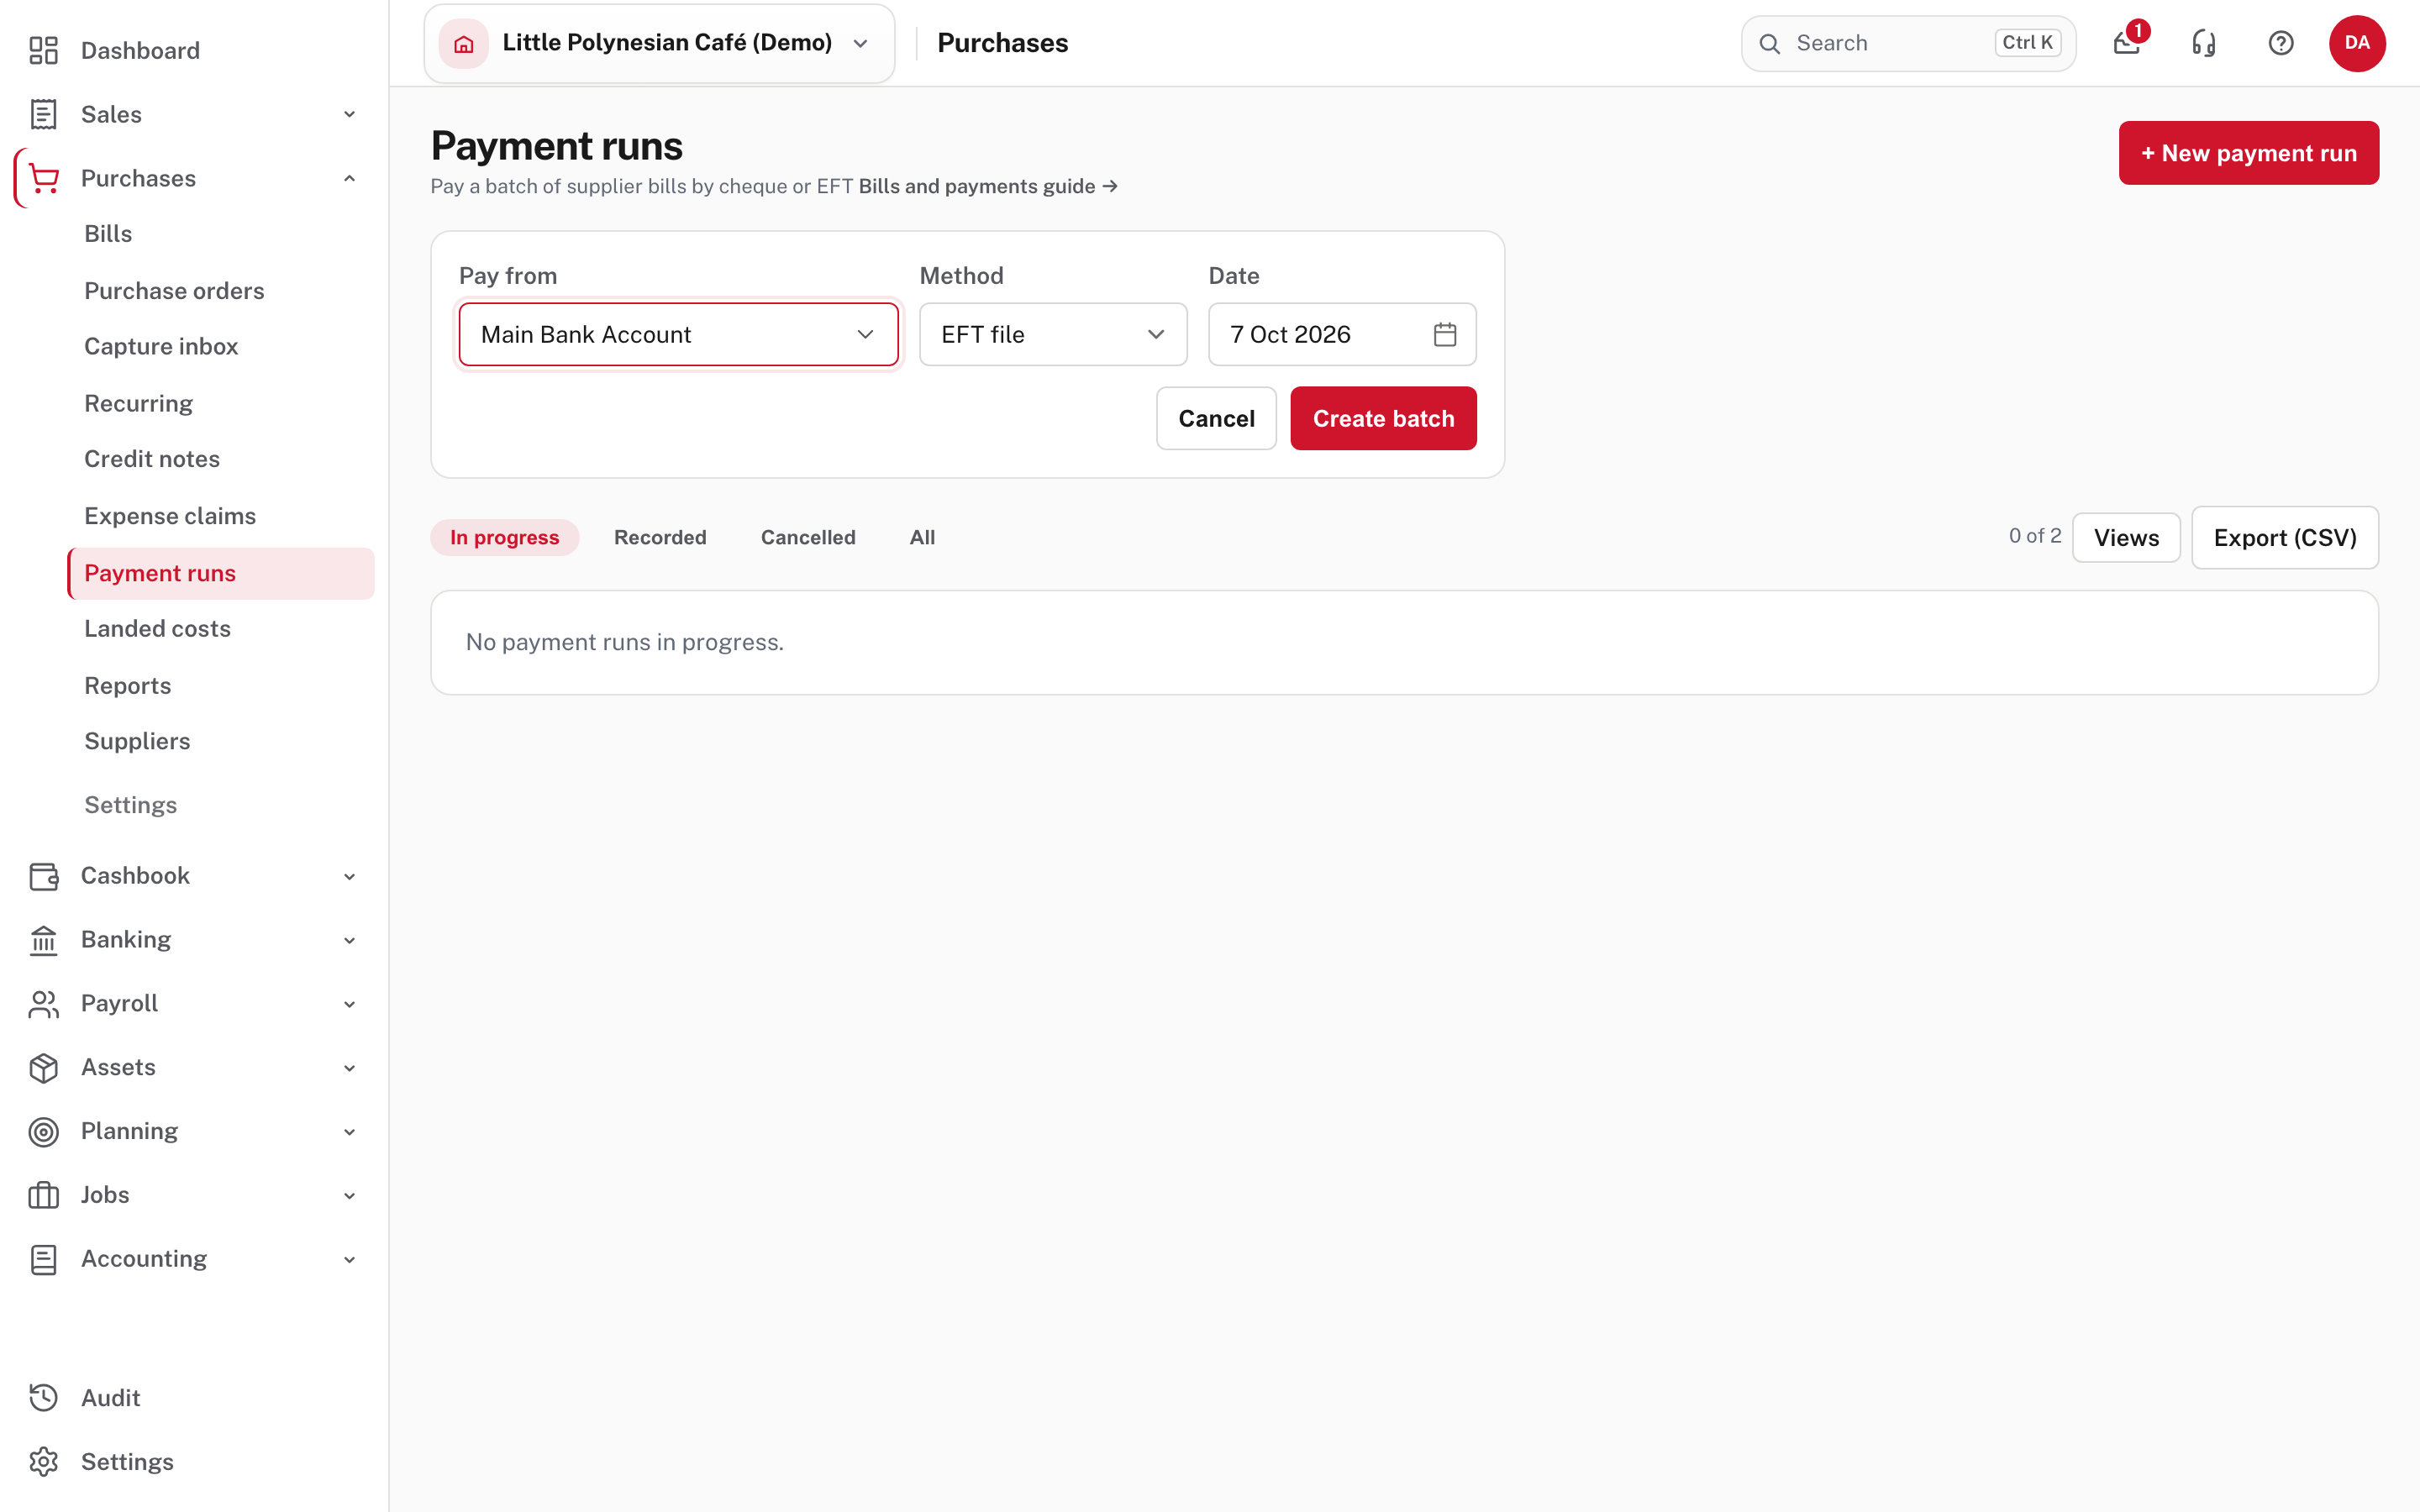
Task: Switch to the Recorded tab
Action: [x=660, y=537]
